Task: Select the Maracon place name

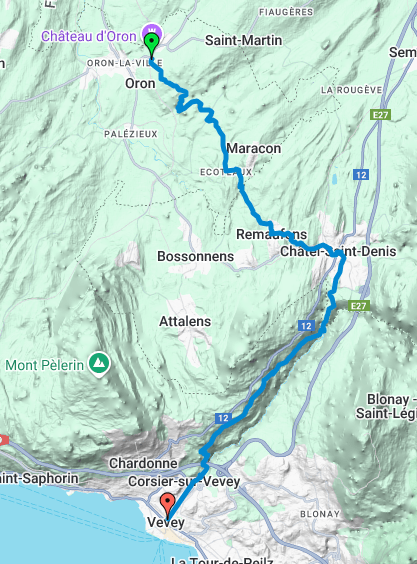Action: click(x=254, y=148)
